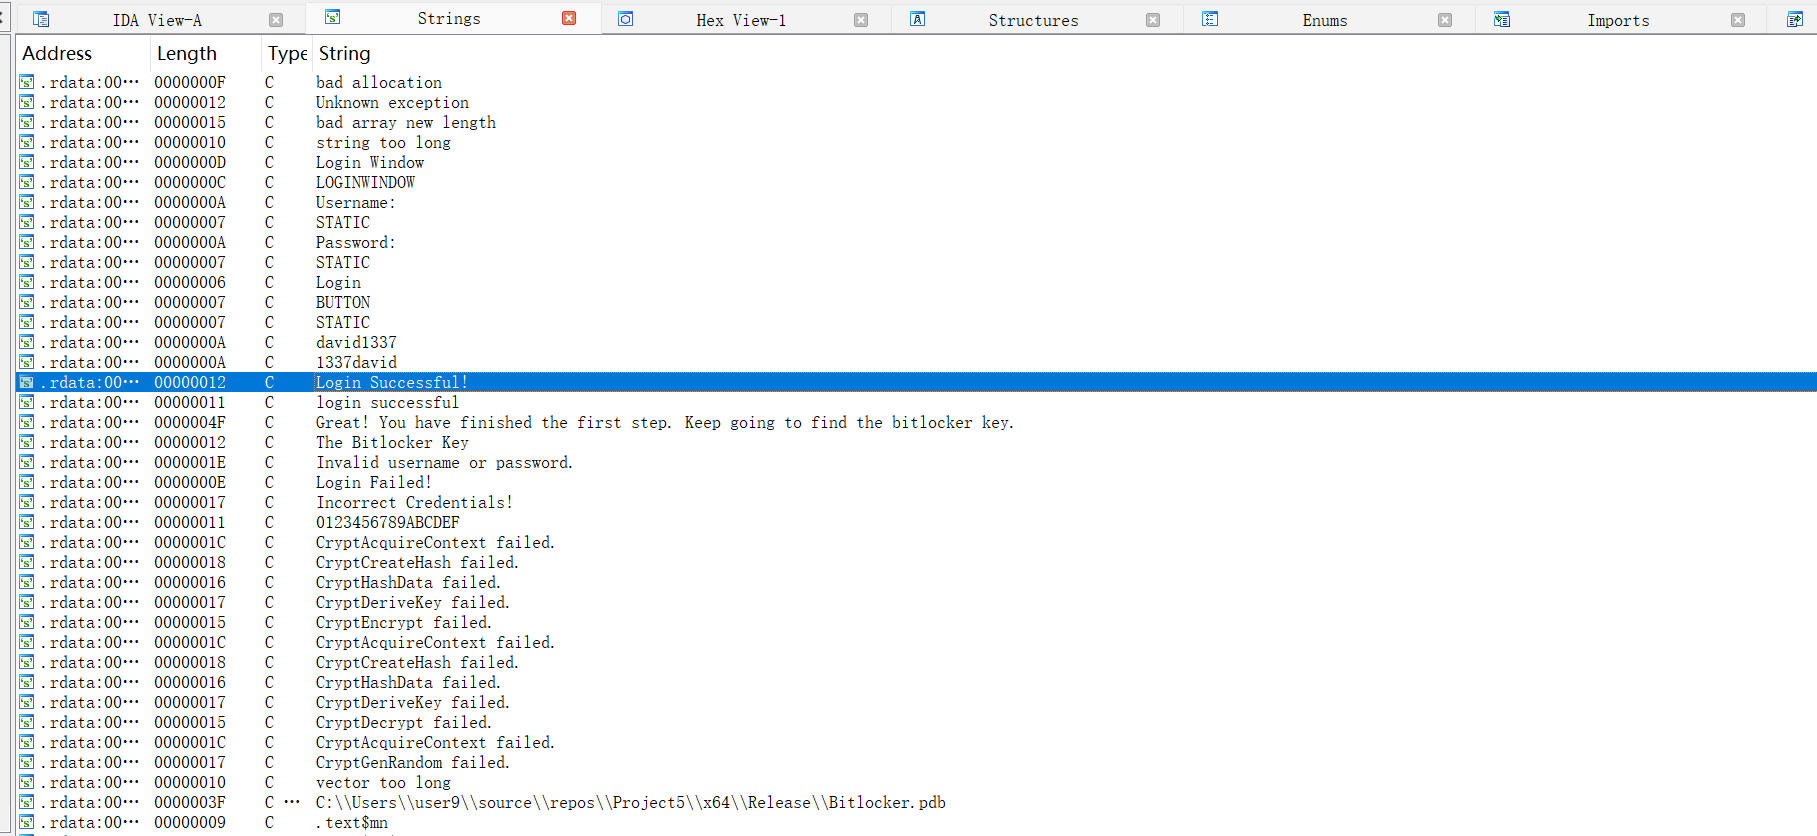
Task: Select the 'david1337' string entry
Action: pyautogui.click(x=356, y=343)
